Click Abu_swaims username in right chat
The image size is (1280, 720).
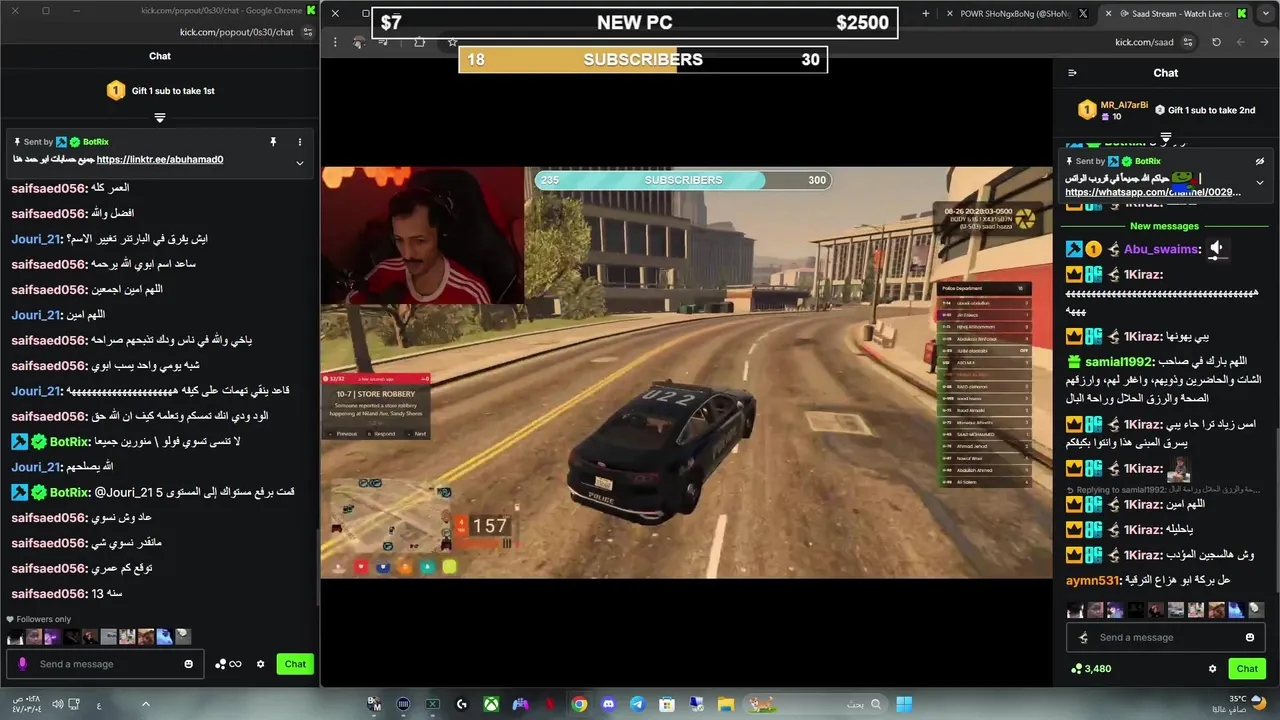(x=1161, y=249)
